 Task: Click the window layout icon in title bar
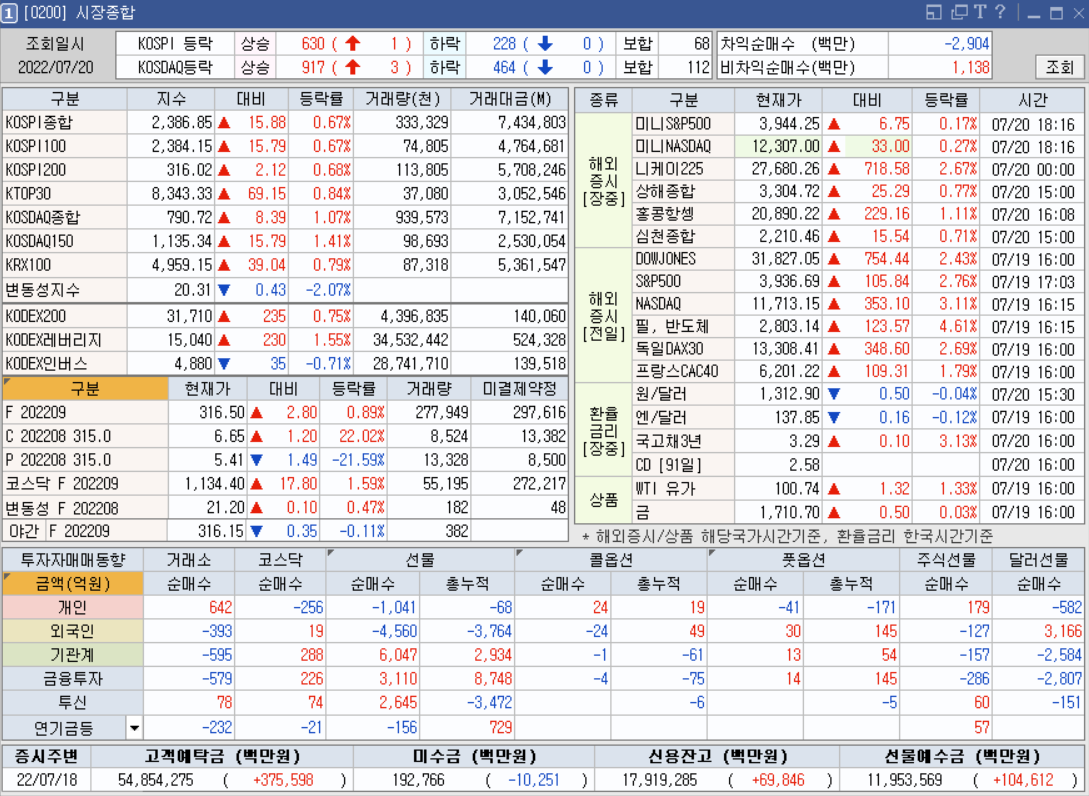[934, 12]
